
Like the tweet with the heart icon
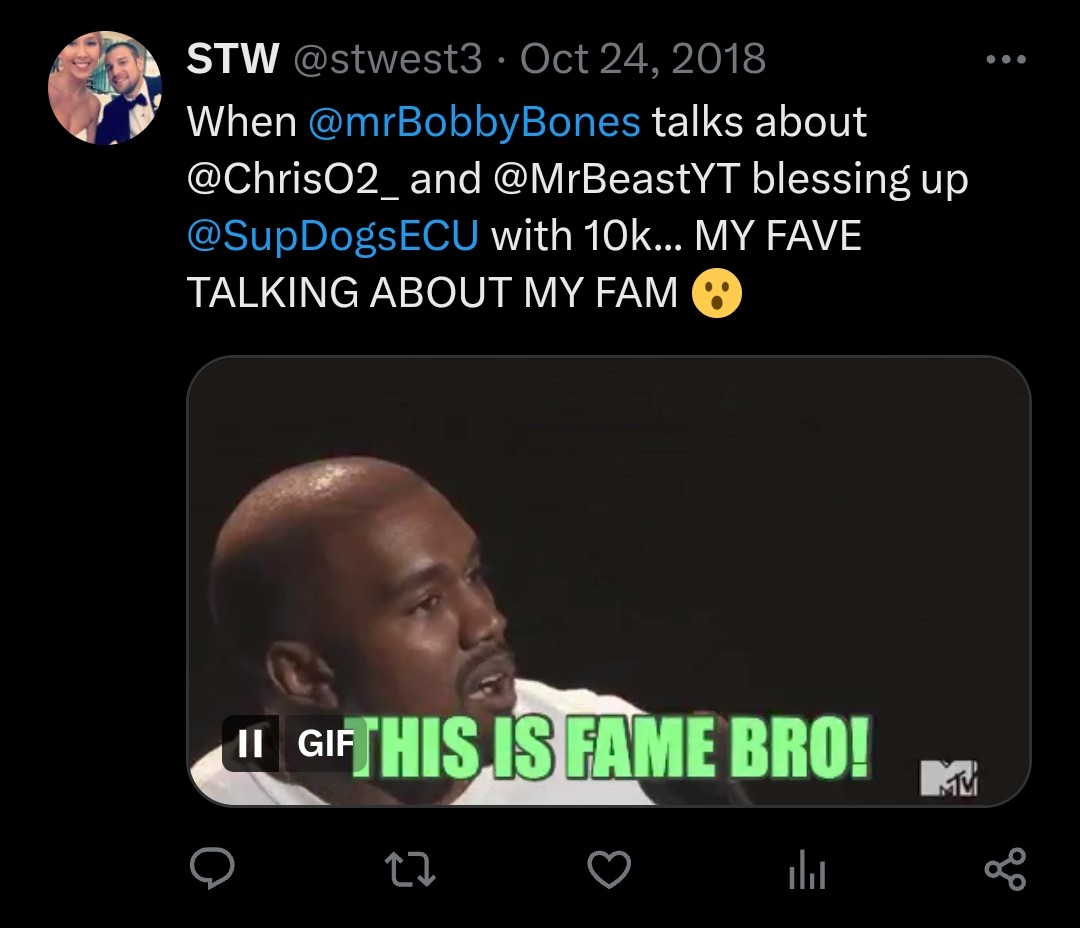tap(609, 869)
